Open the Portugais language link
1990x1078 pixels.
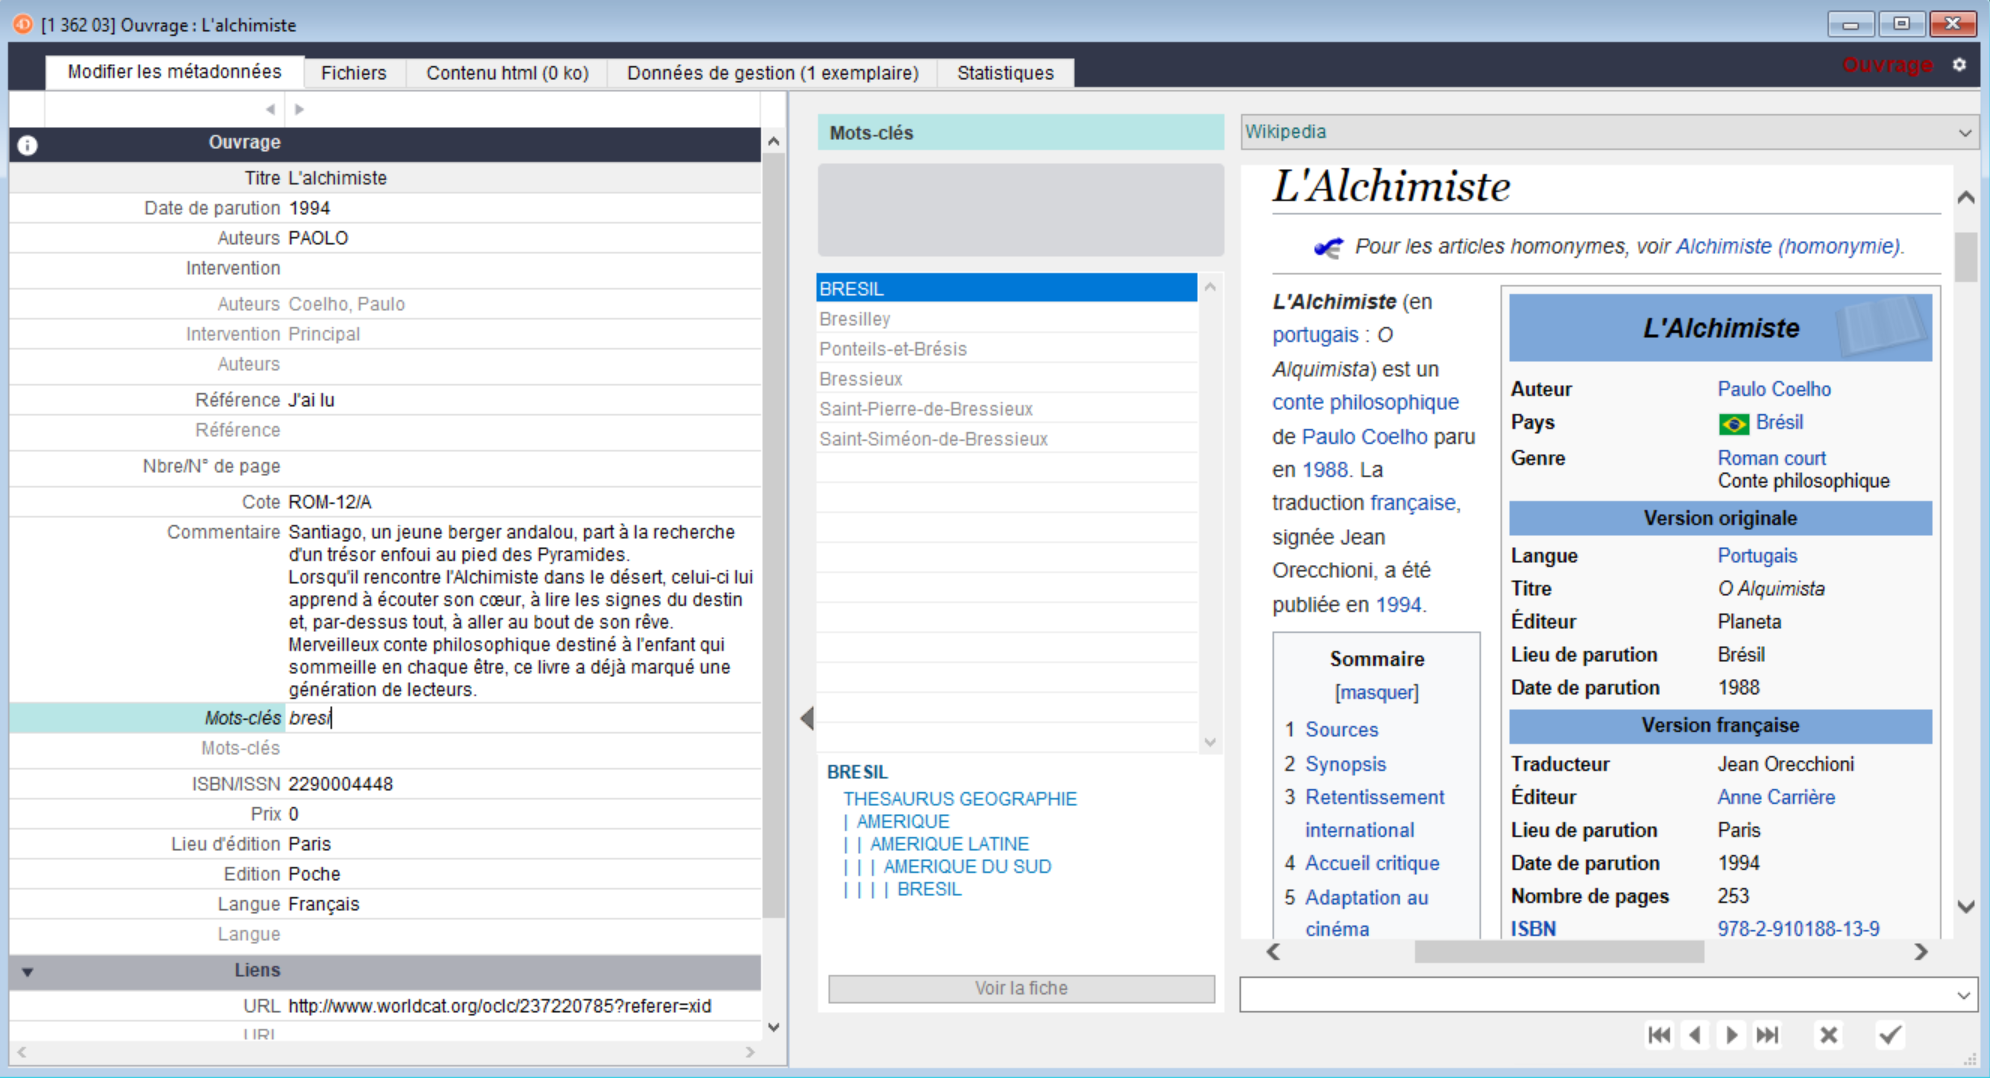1757,556
